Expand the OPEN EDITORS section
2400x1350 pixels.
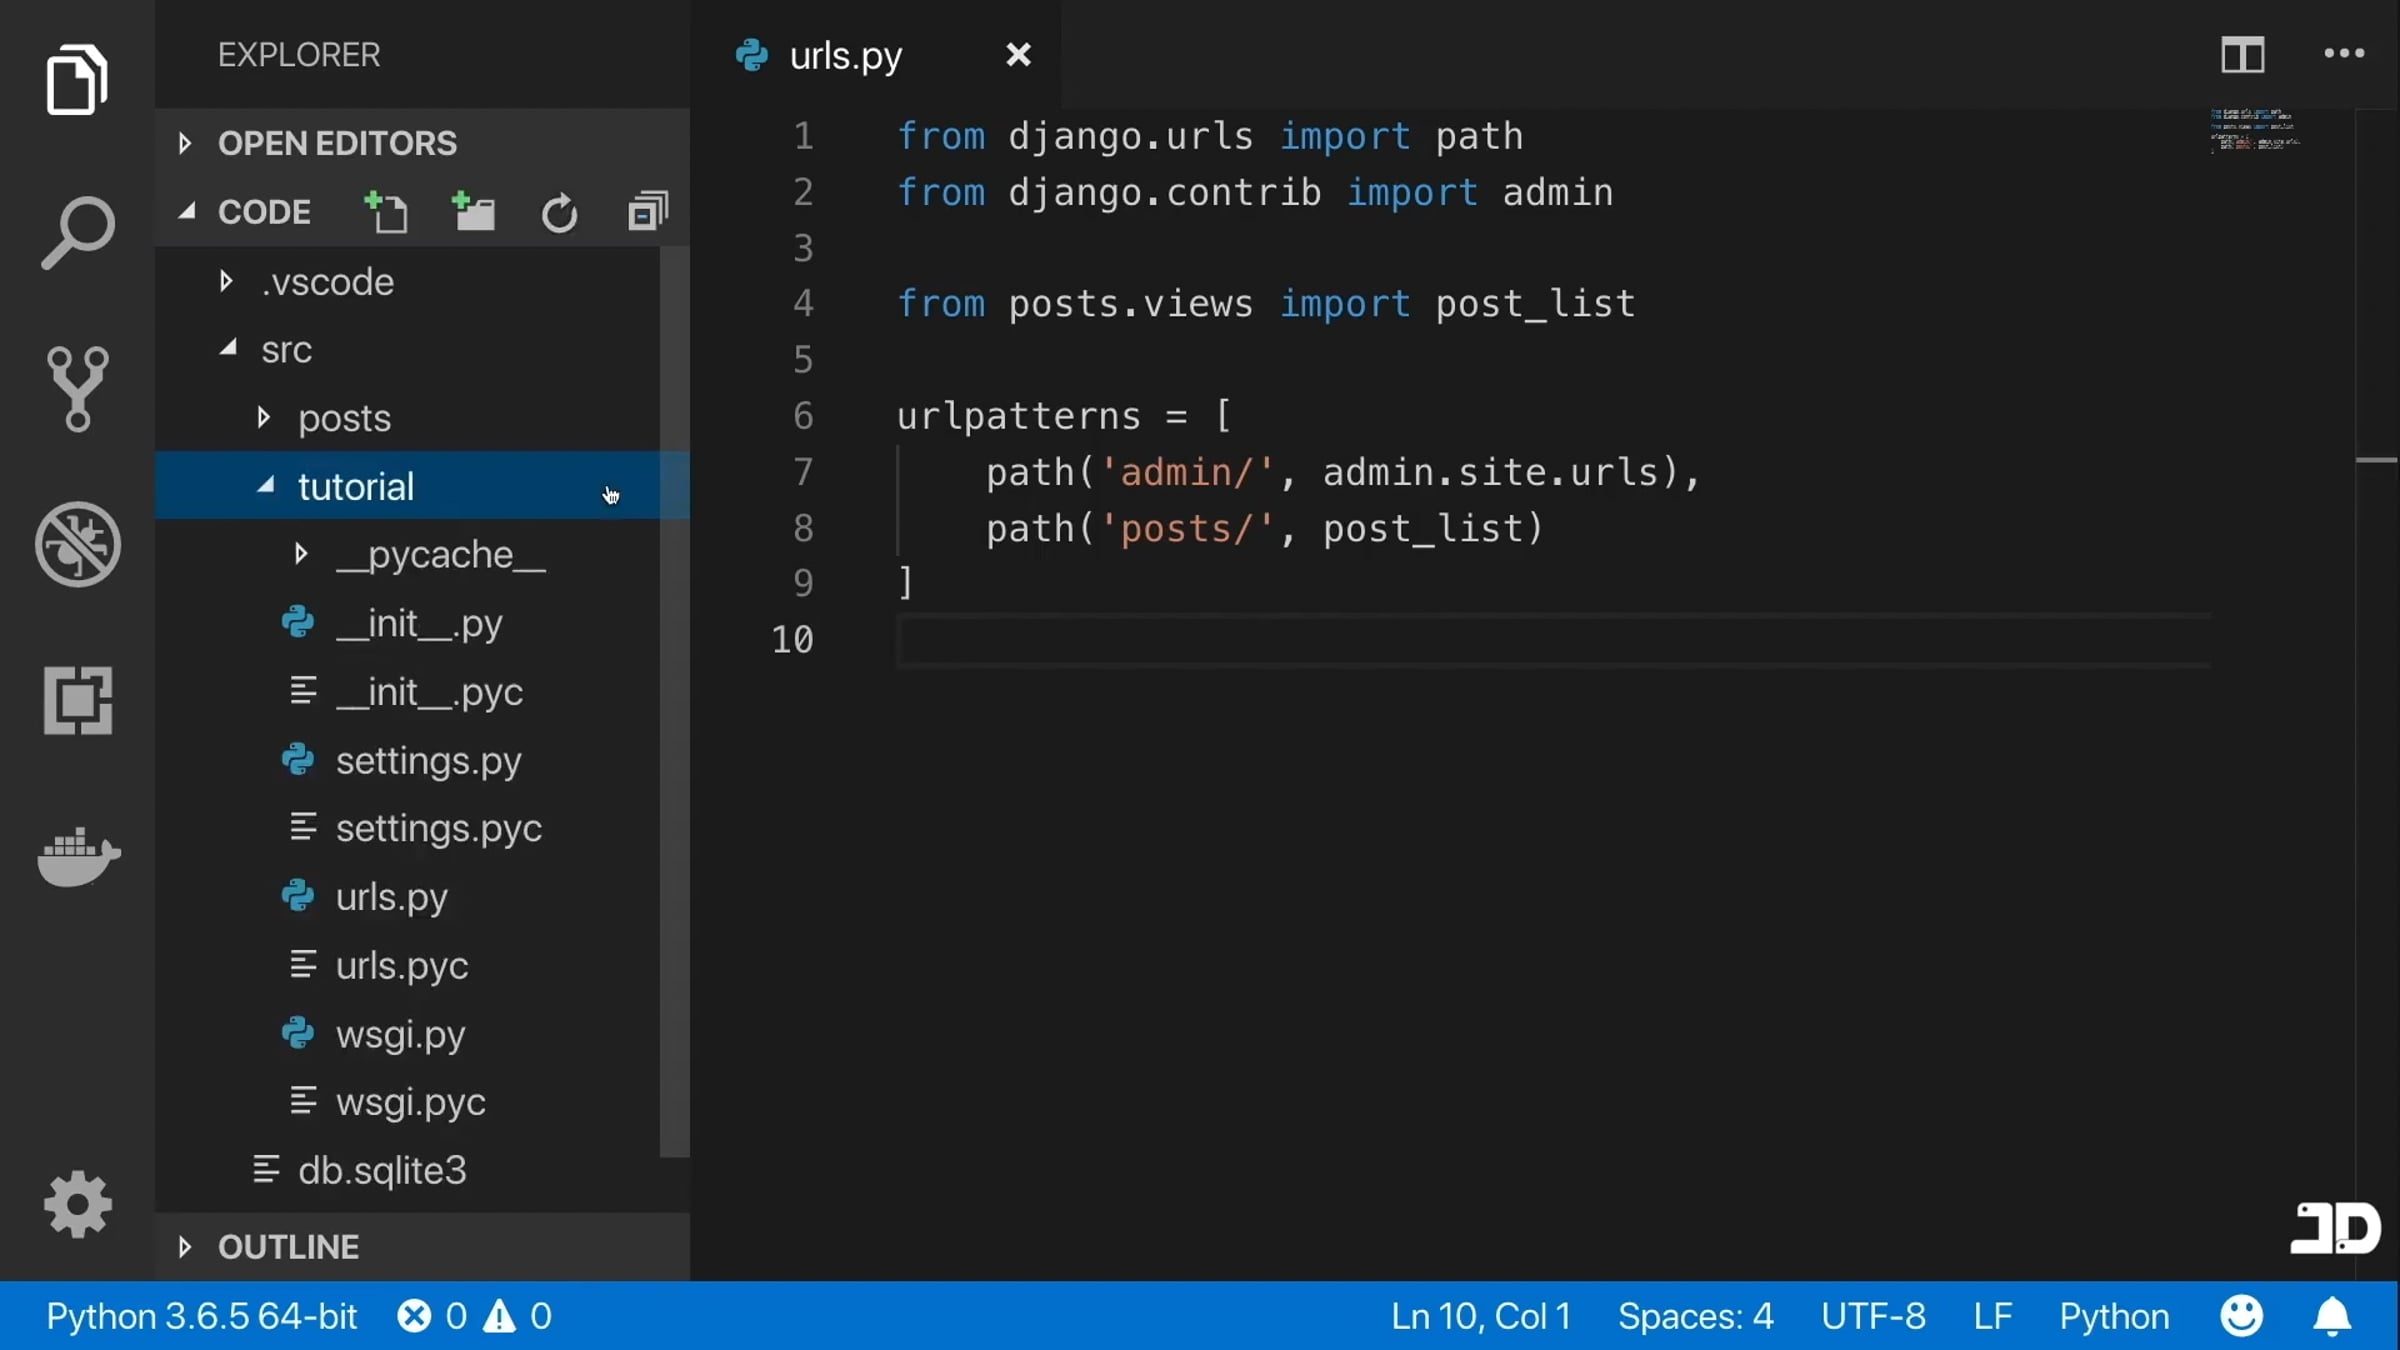336,143
